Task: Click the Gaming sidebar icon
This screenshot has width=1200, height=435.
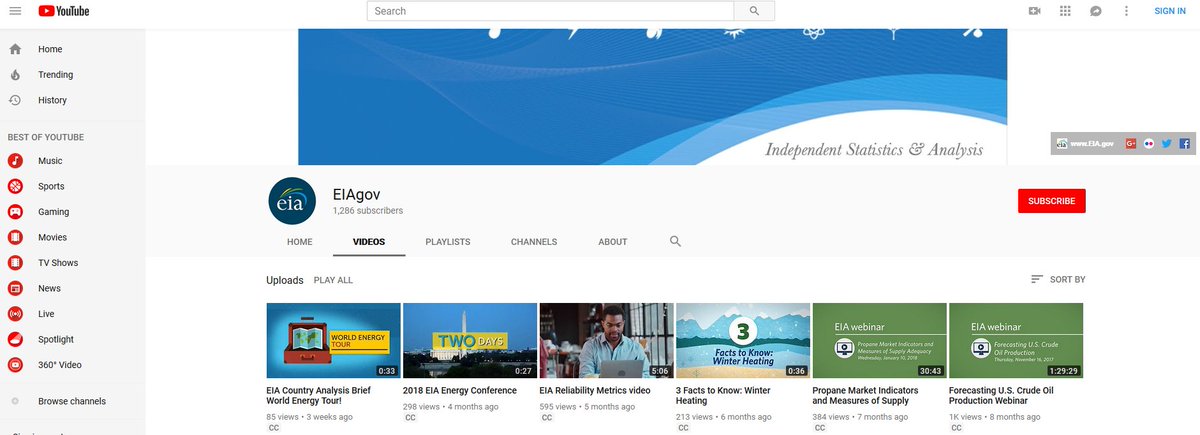Action: 15,212
